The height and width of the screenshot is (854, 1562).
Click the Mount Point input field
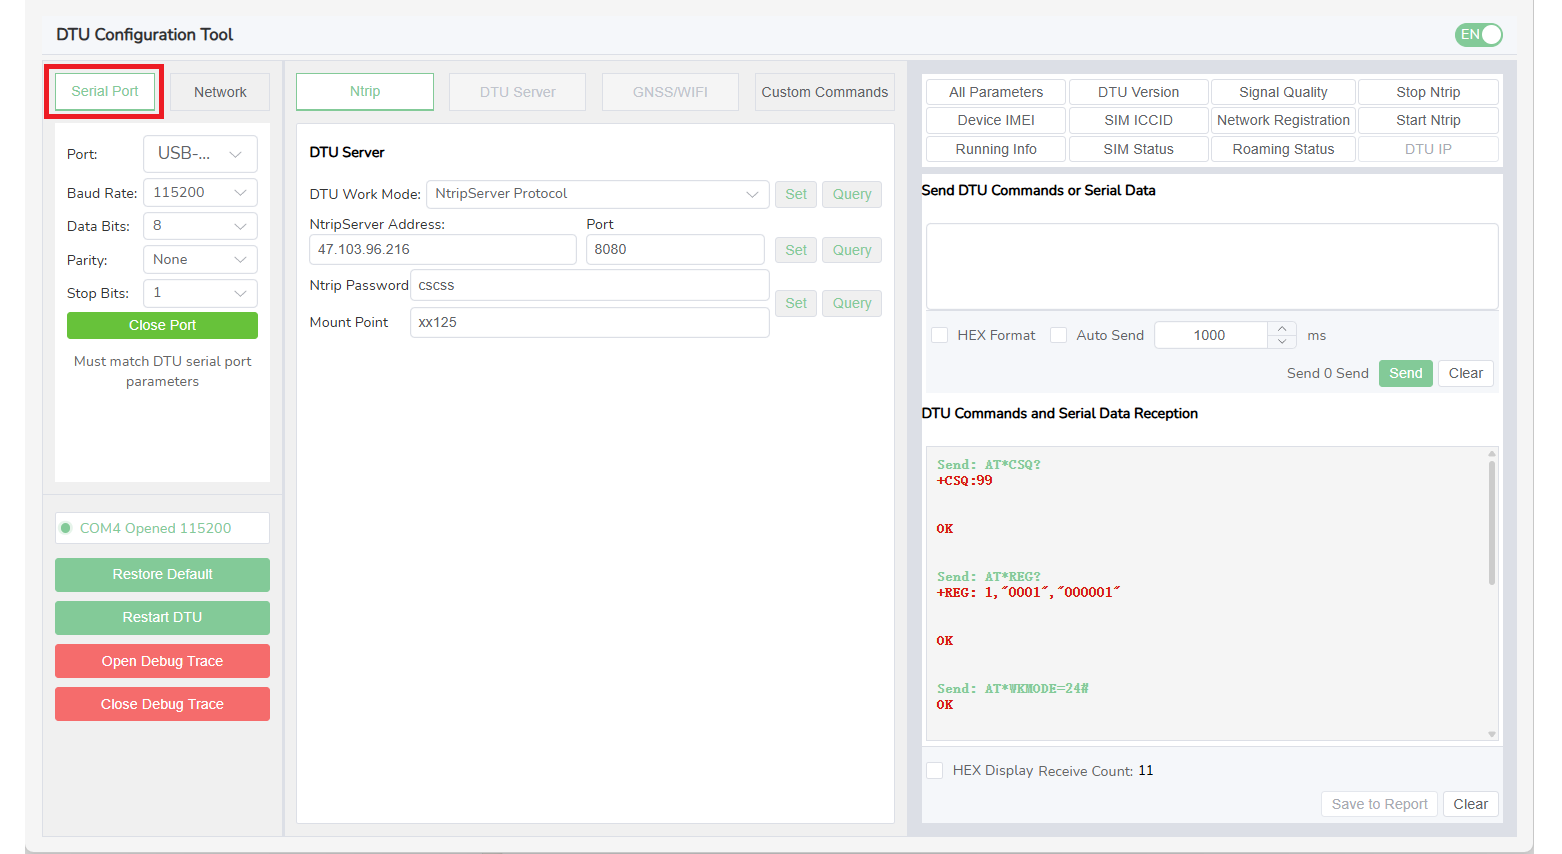[589, 322]
